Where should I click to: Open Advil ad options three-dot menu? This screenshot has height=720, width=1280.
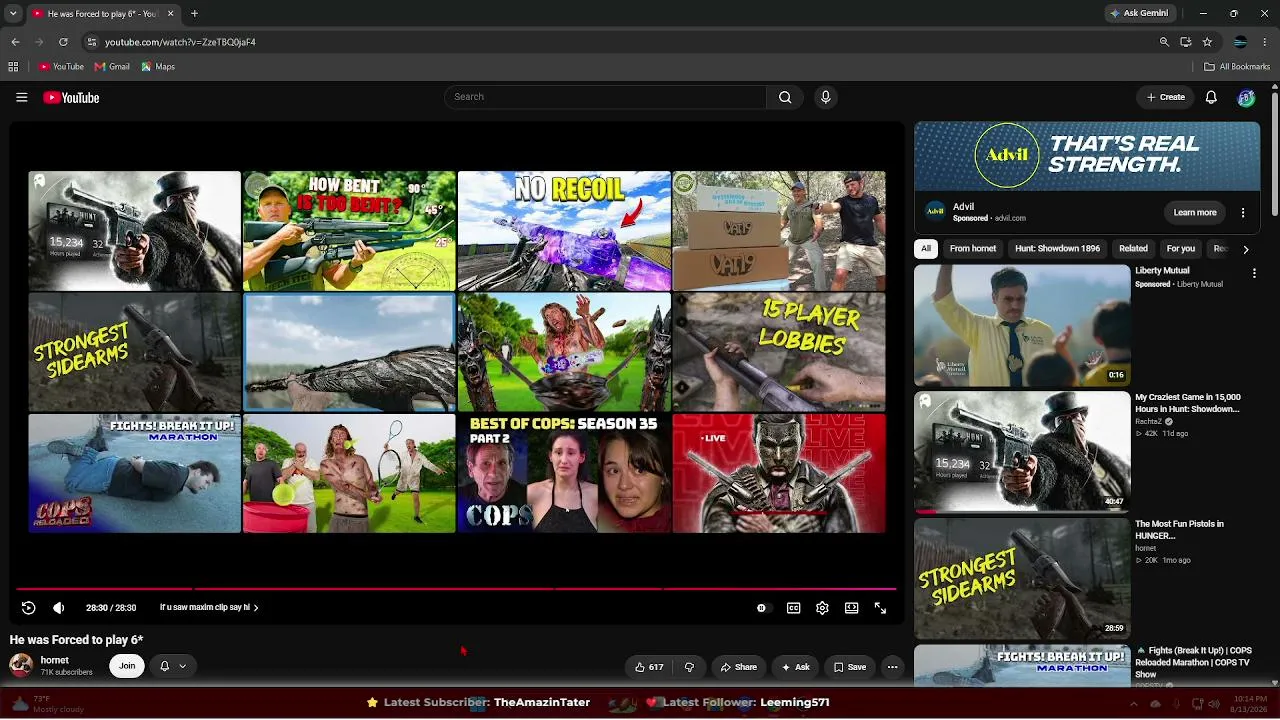(x=1243, y=213)
